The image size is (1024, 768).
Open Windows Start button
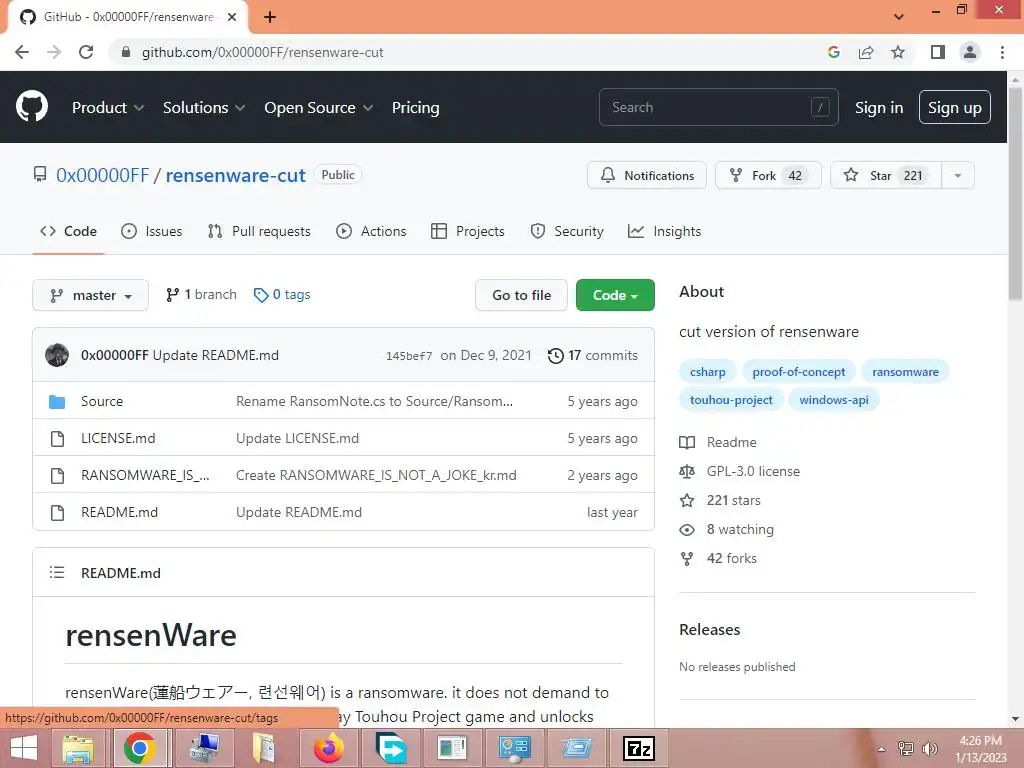click(x=24, y=748)
